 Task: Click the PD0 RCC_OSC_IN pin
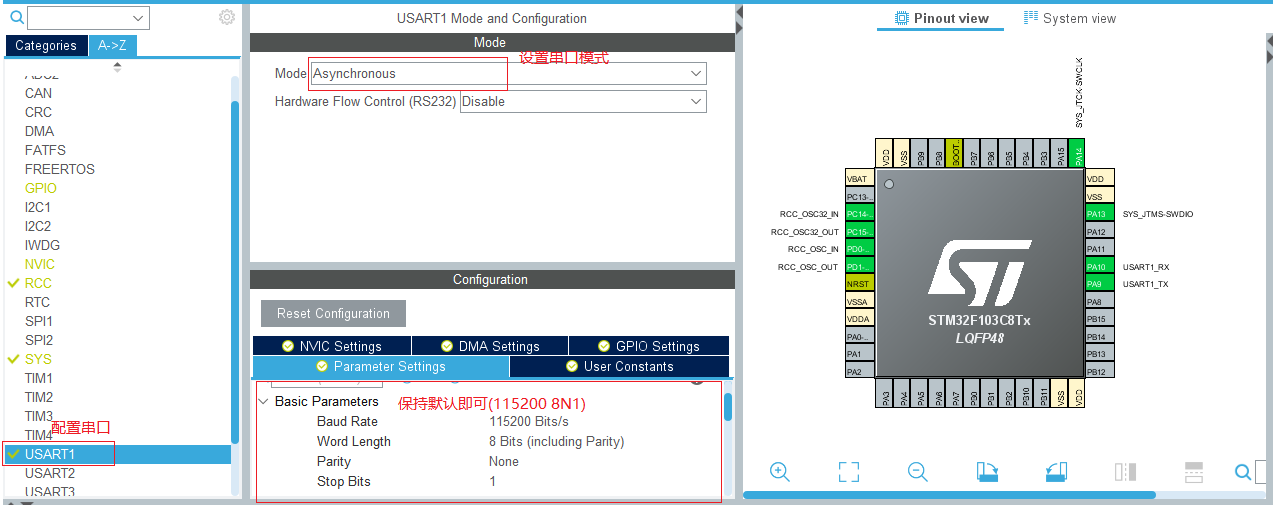coord(859,249)
